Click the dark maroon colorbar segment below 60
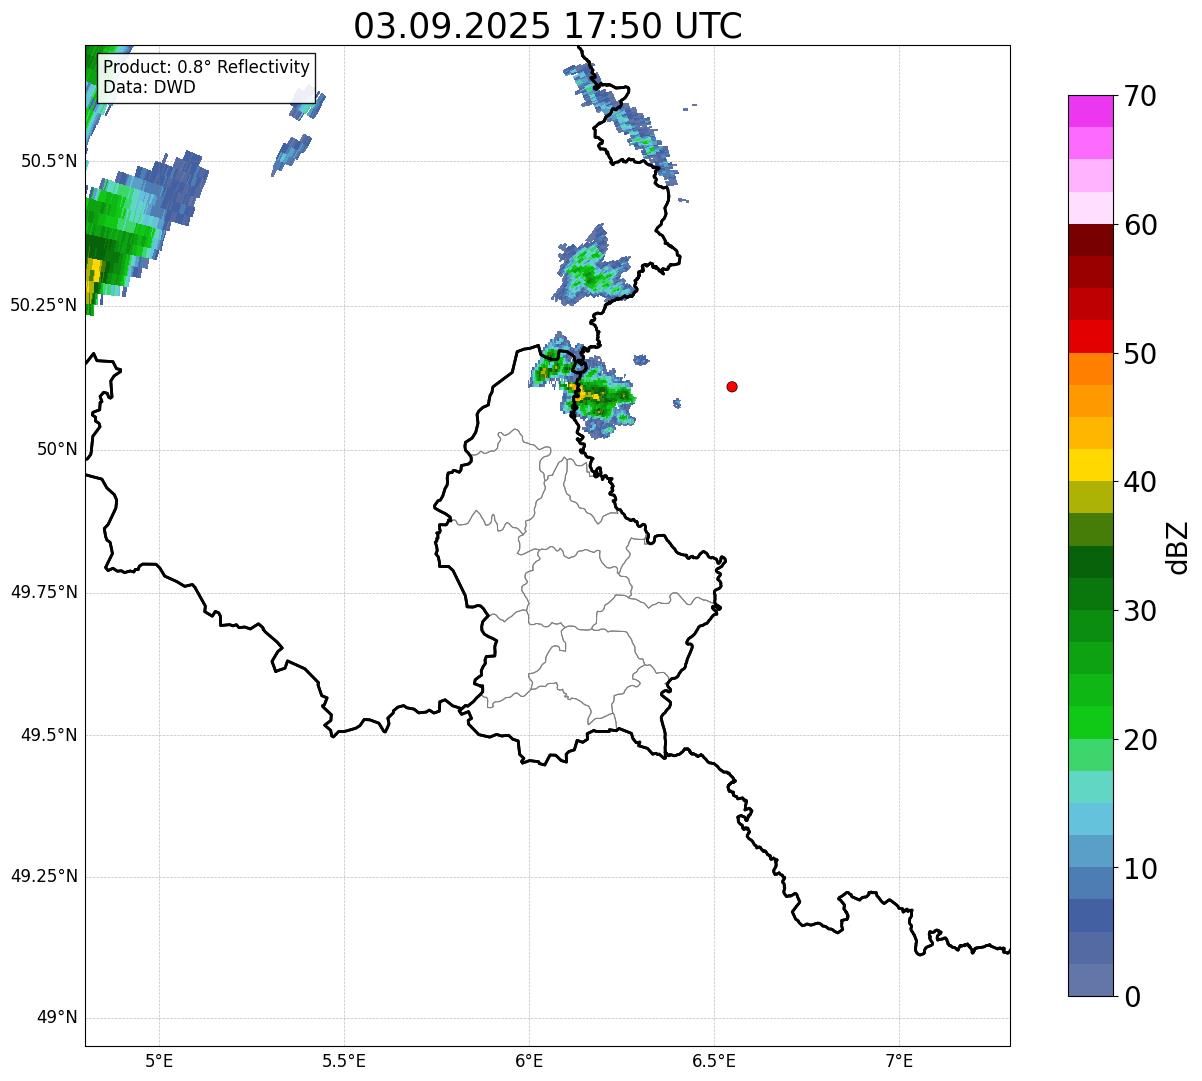Image resolution: width=1202 pixels, height=1081 pixels. click(x=1090, y=240)
